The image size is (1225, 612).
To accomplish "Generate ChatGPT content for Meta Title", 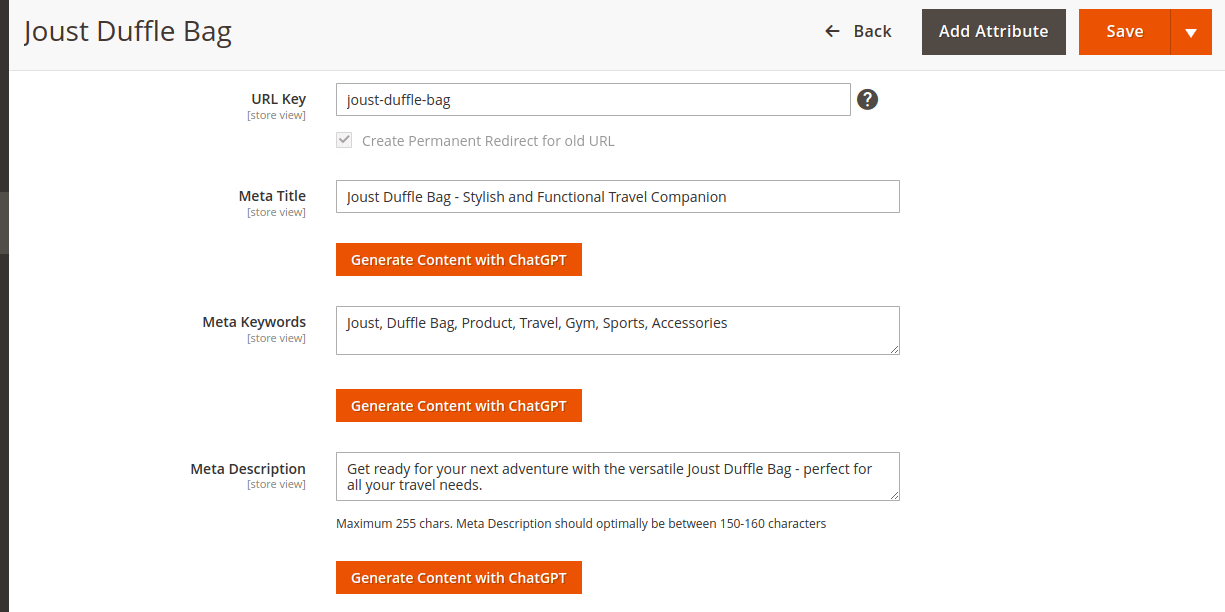I will tap(458, 260).
